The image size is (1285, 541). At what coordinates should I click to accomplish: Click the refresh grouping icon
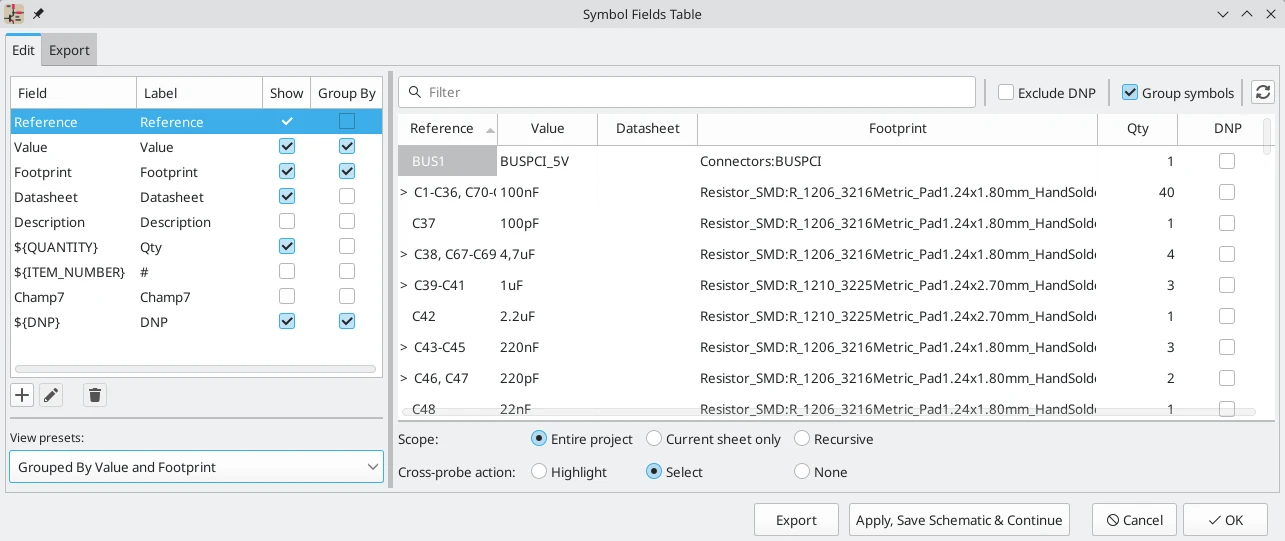coord(1263,92)
